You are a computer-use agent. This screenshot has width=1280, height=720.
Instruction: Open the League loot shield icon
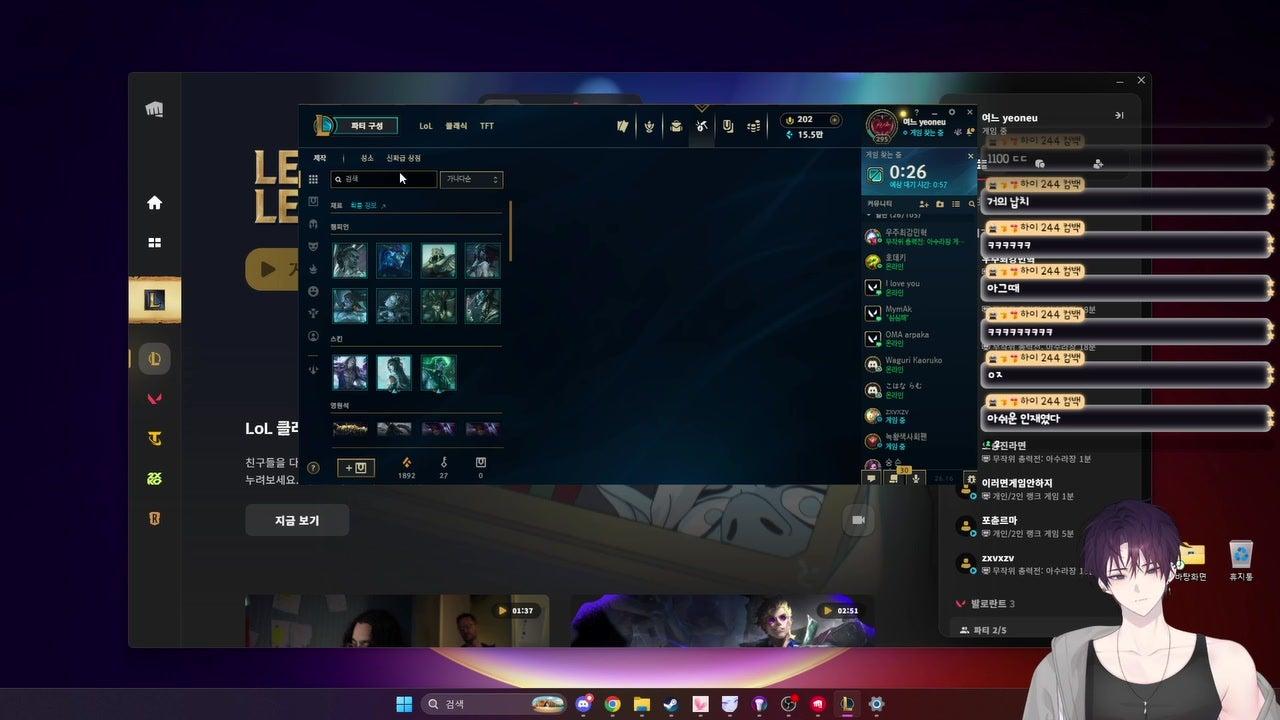(728, 126)
